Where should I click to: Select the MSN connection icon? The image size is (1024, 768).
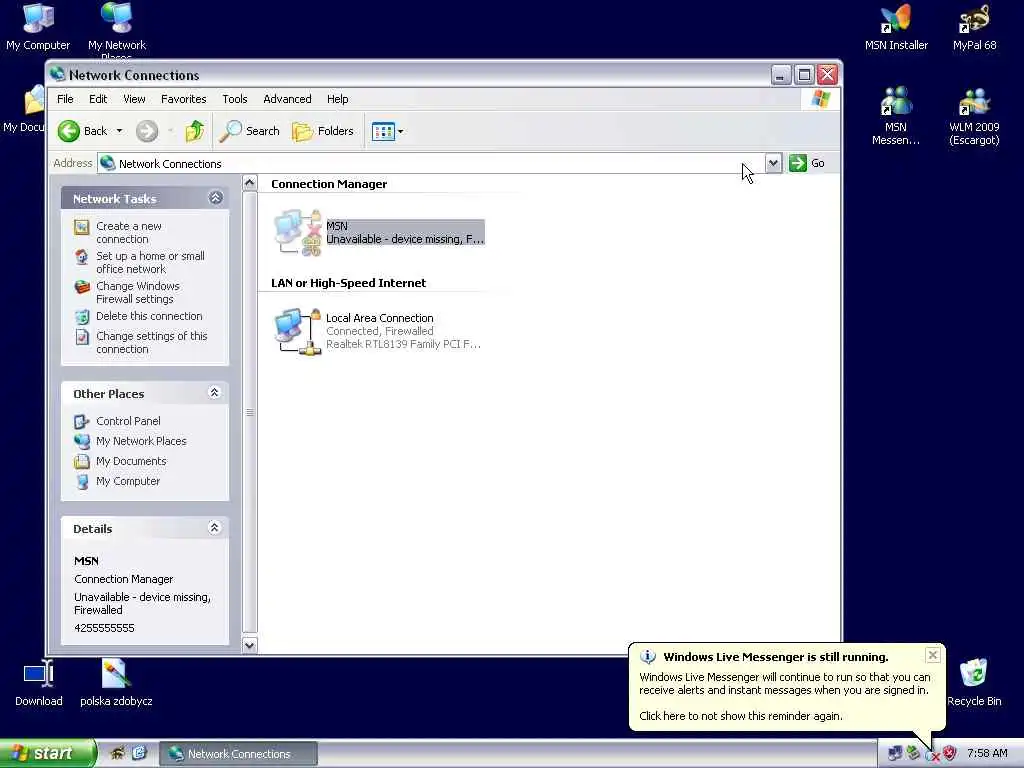click(298, 232)
